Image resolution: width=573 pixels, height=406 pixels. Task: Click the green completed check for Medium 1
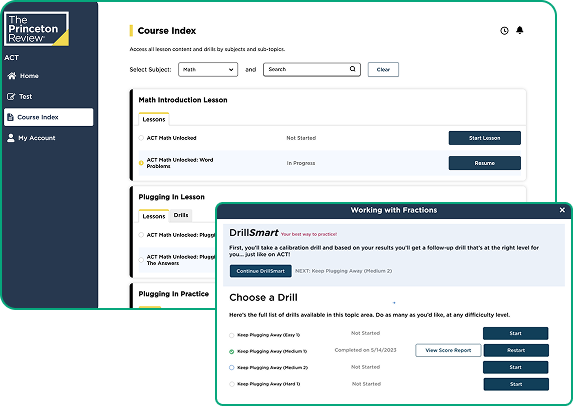(231, 352)
